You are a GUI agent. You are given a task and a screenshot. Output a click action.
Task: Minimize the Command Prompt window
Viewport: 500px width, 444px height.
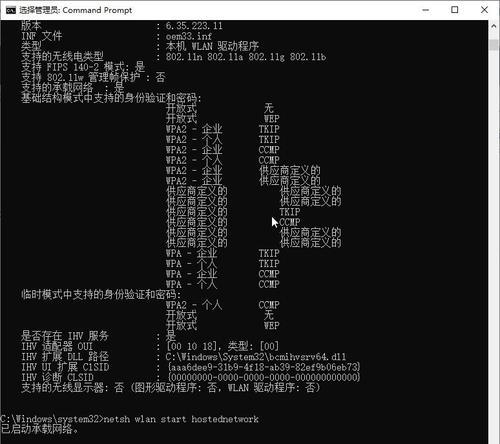click(425, 10)
